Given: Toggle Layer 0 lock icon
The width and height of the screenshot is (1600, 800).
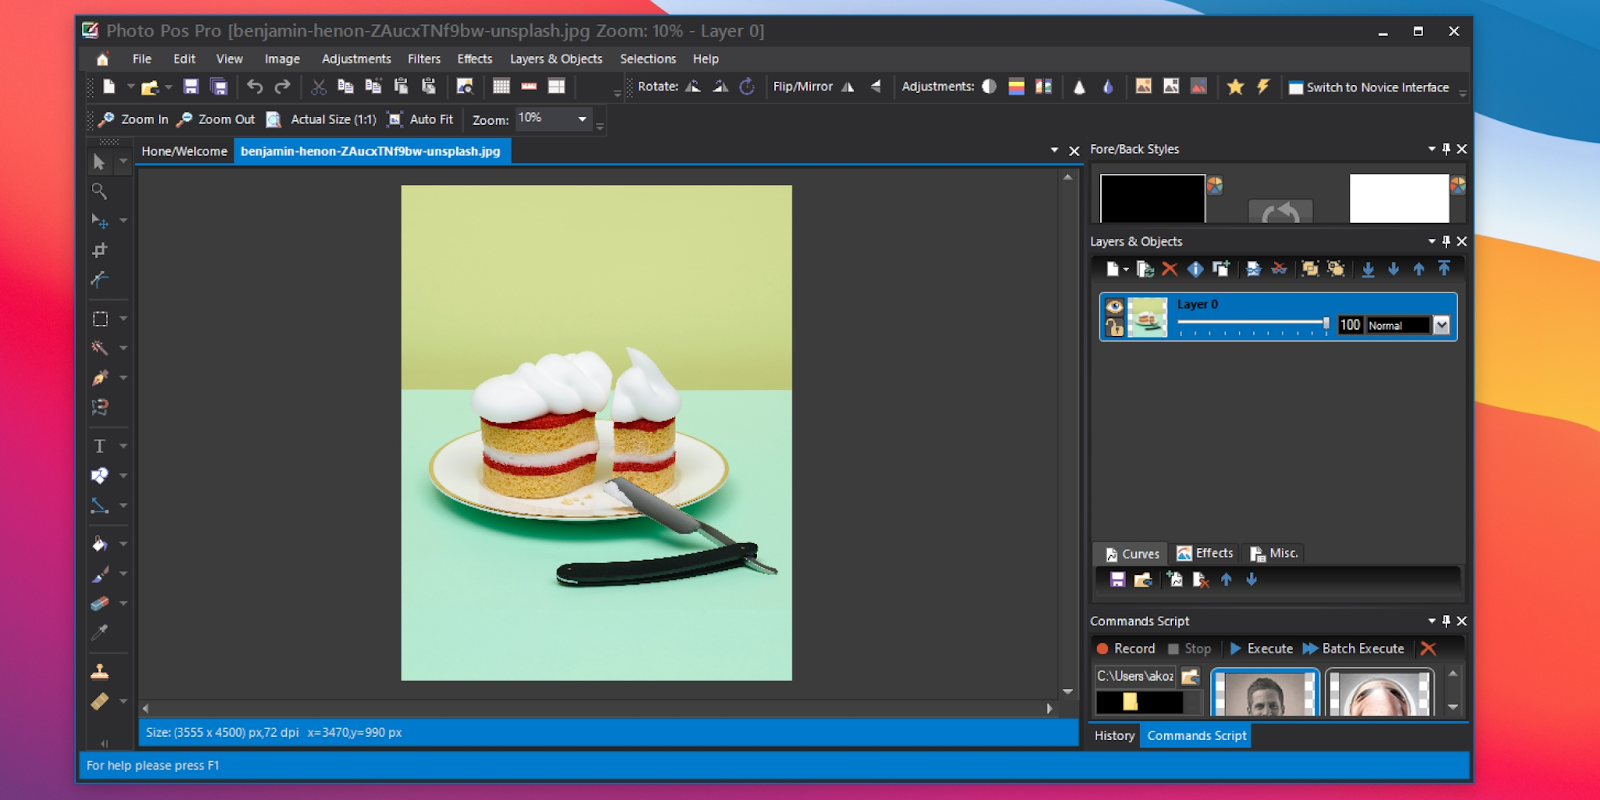Looking at the screenshot, I should (1114, 327).
